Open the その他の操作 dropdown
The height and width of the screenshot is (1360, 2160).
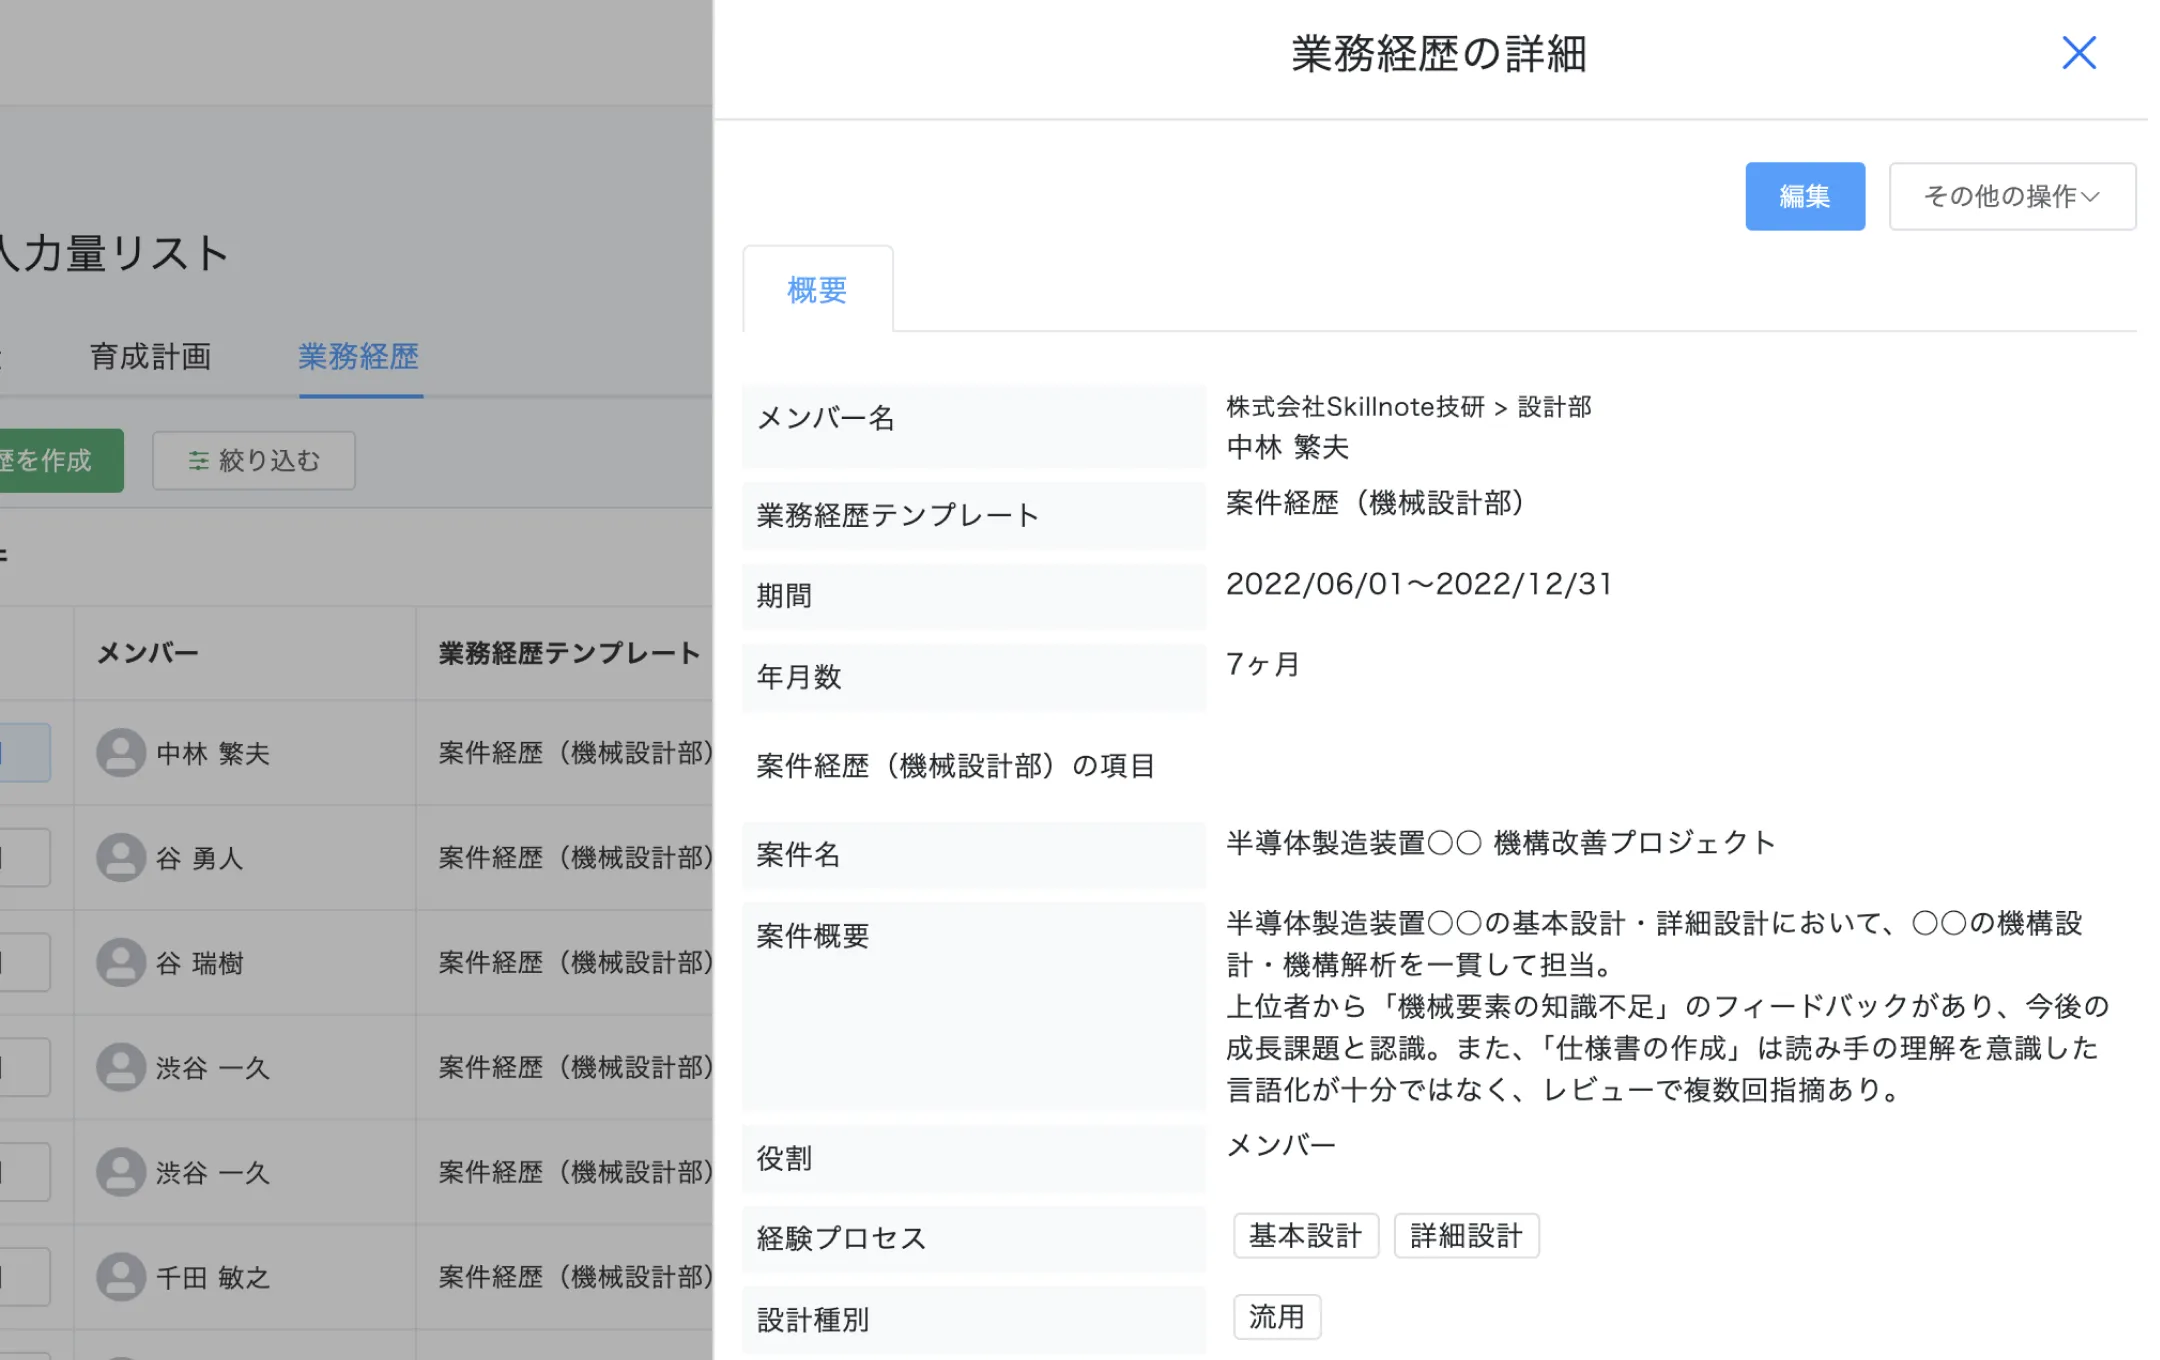pos(2011,196)
